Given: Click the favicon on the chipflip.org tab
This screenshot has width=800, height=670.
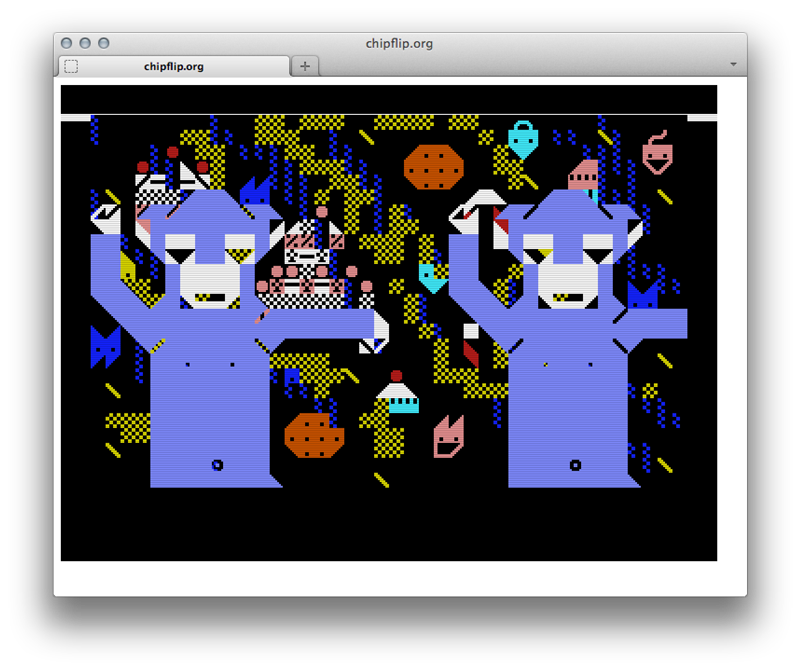Looking at the screenshot, I should 71,66.
